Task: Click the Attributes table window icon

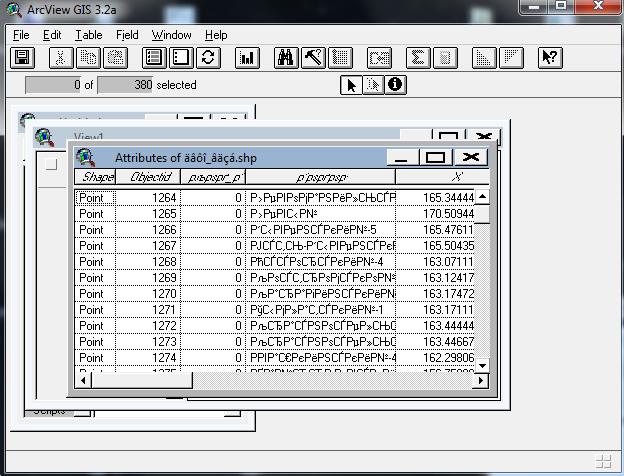Action: pos(86,157)
